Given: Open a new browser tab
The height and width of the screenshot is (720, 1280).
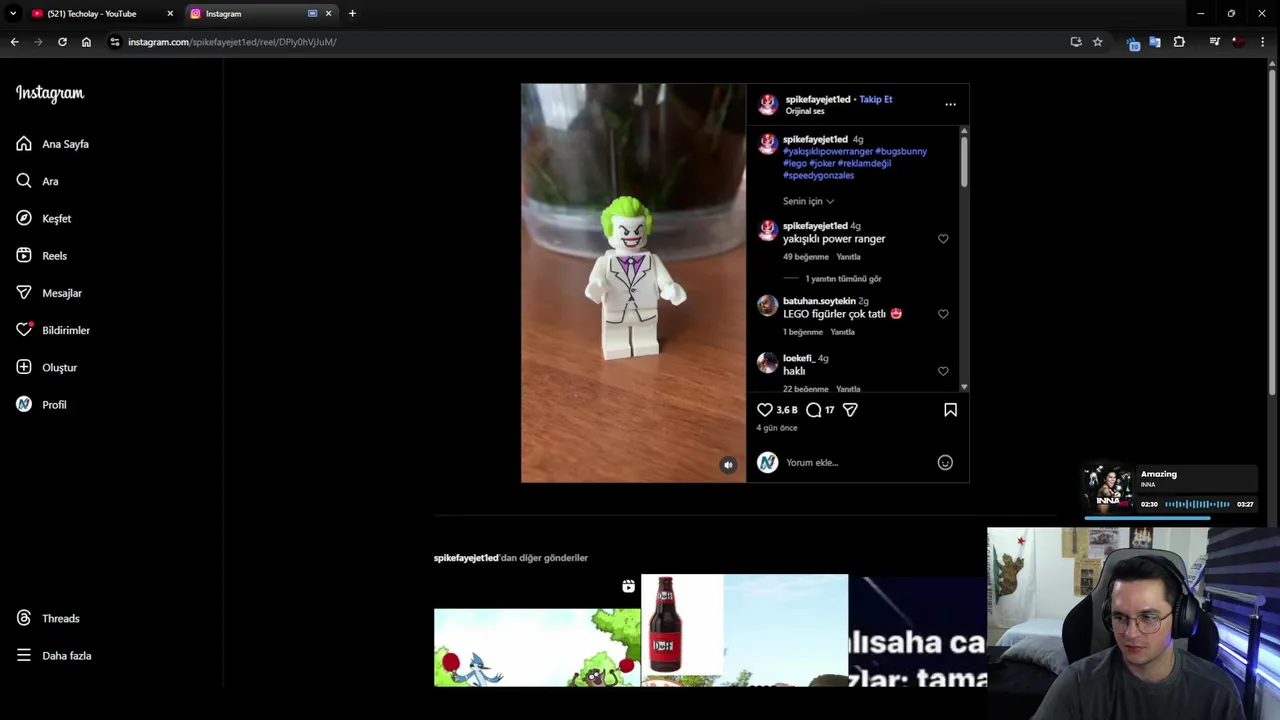Looking at the screenshot, I should (x=352, y=14).
